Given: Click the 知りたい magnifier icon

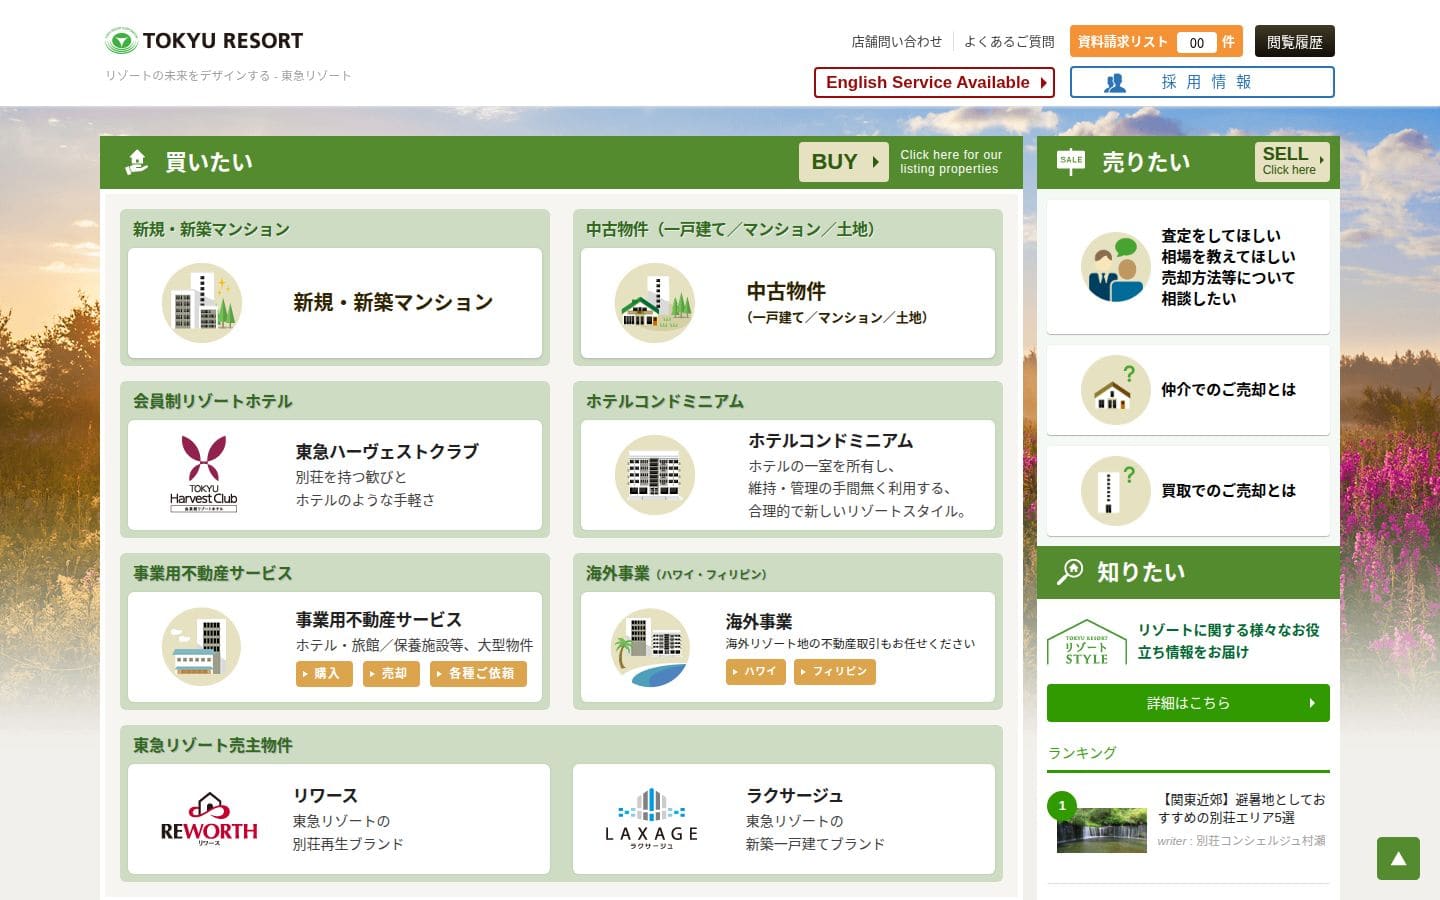Looking at the screenshot, I should 1070,571.
